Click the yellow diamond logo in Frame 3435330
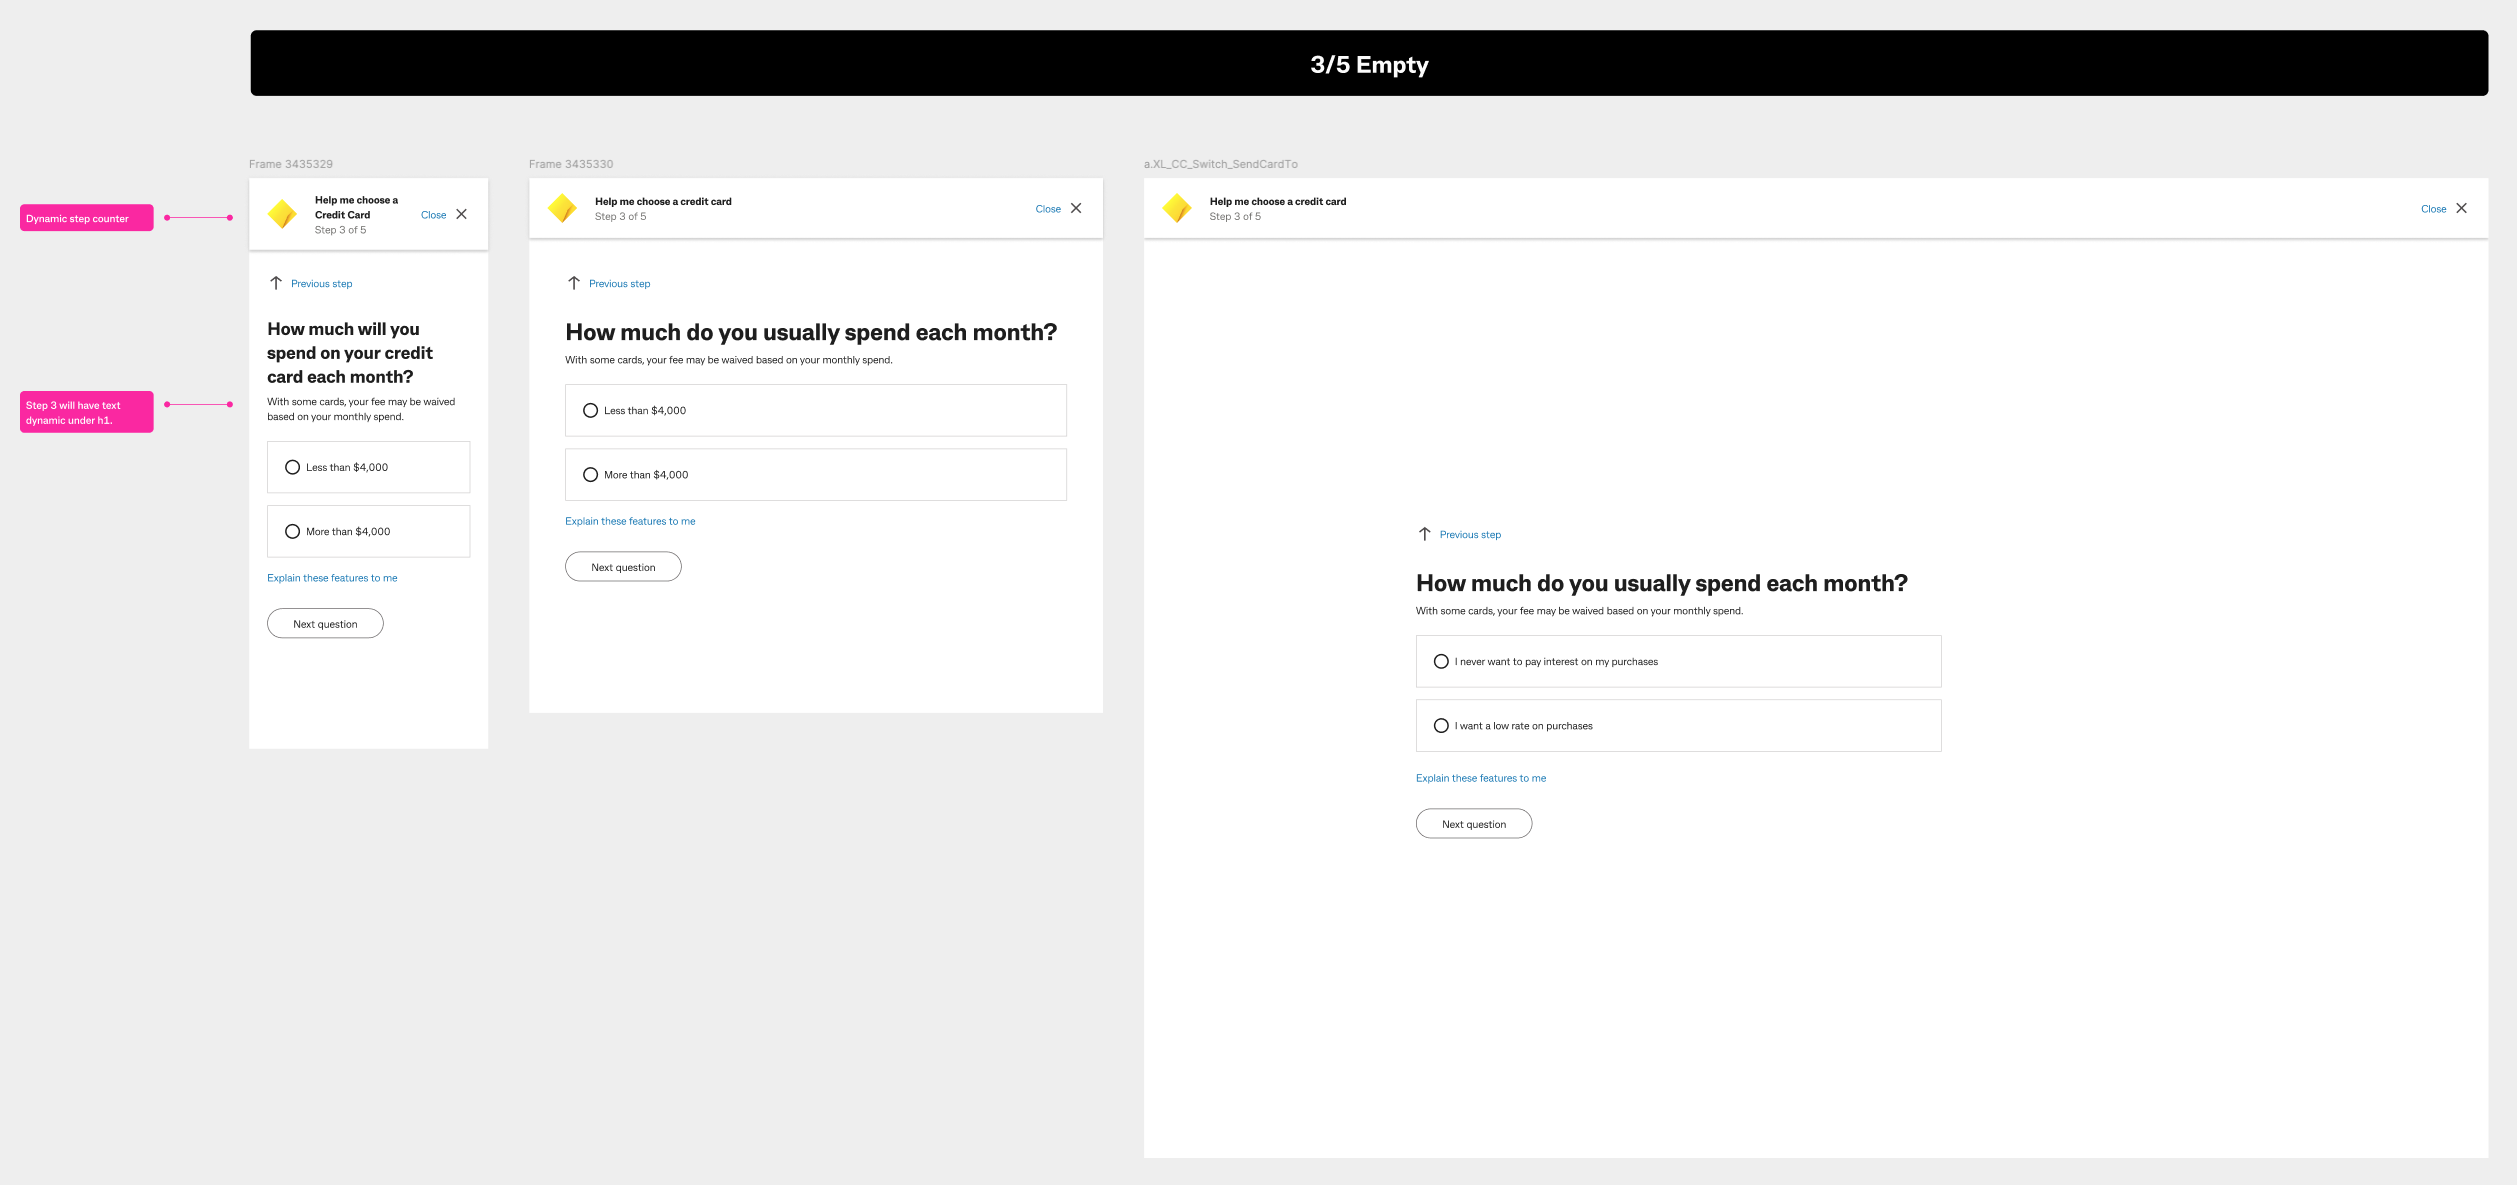 tap(563, 208)
